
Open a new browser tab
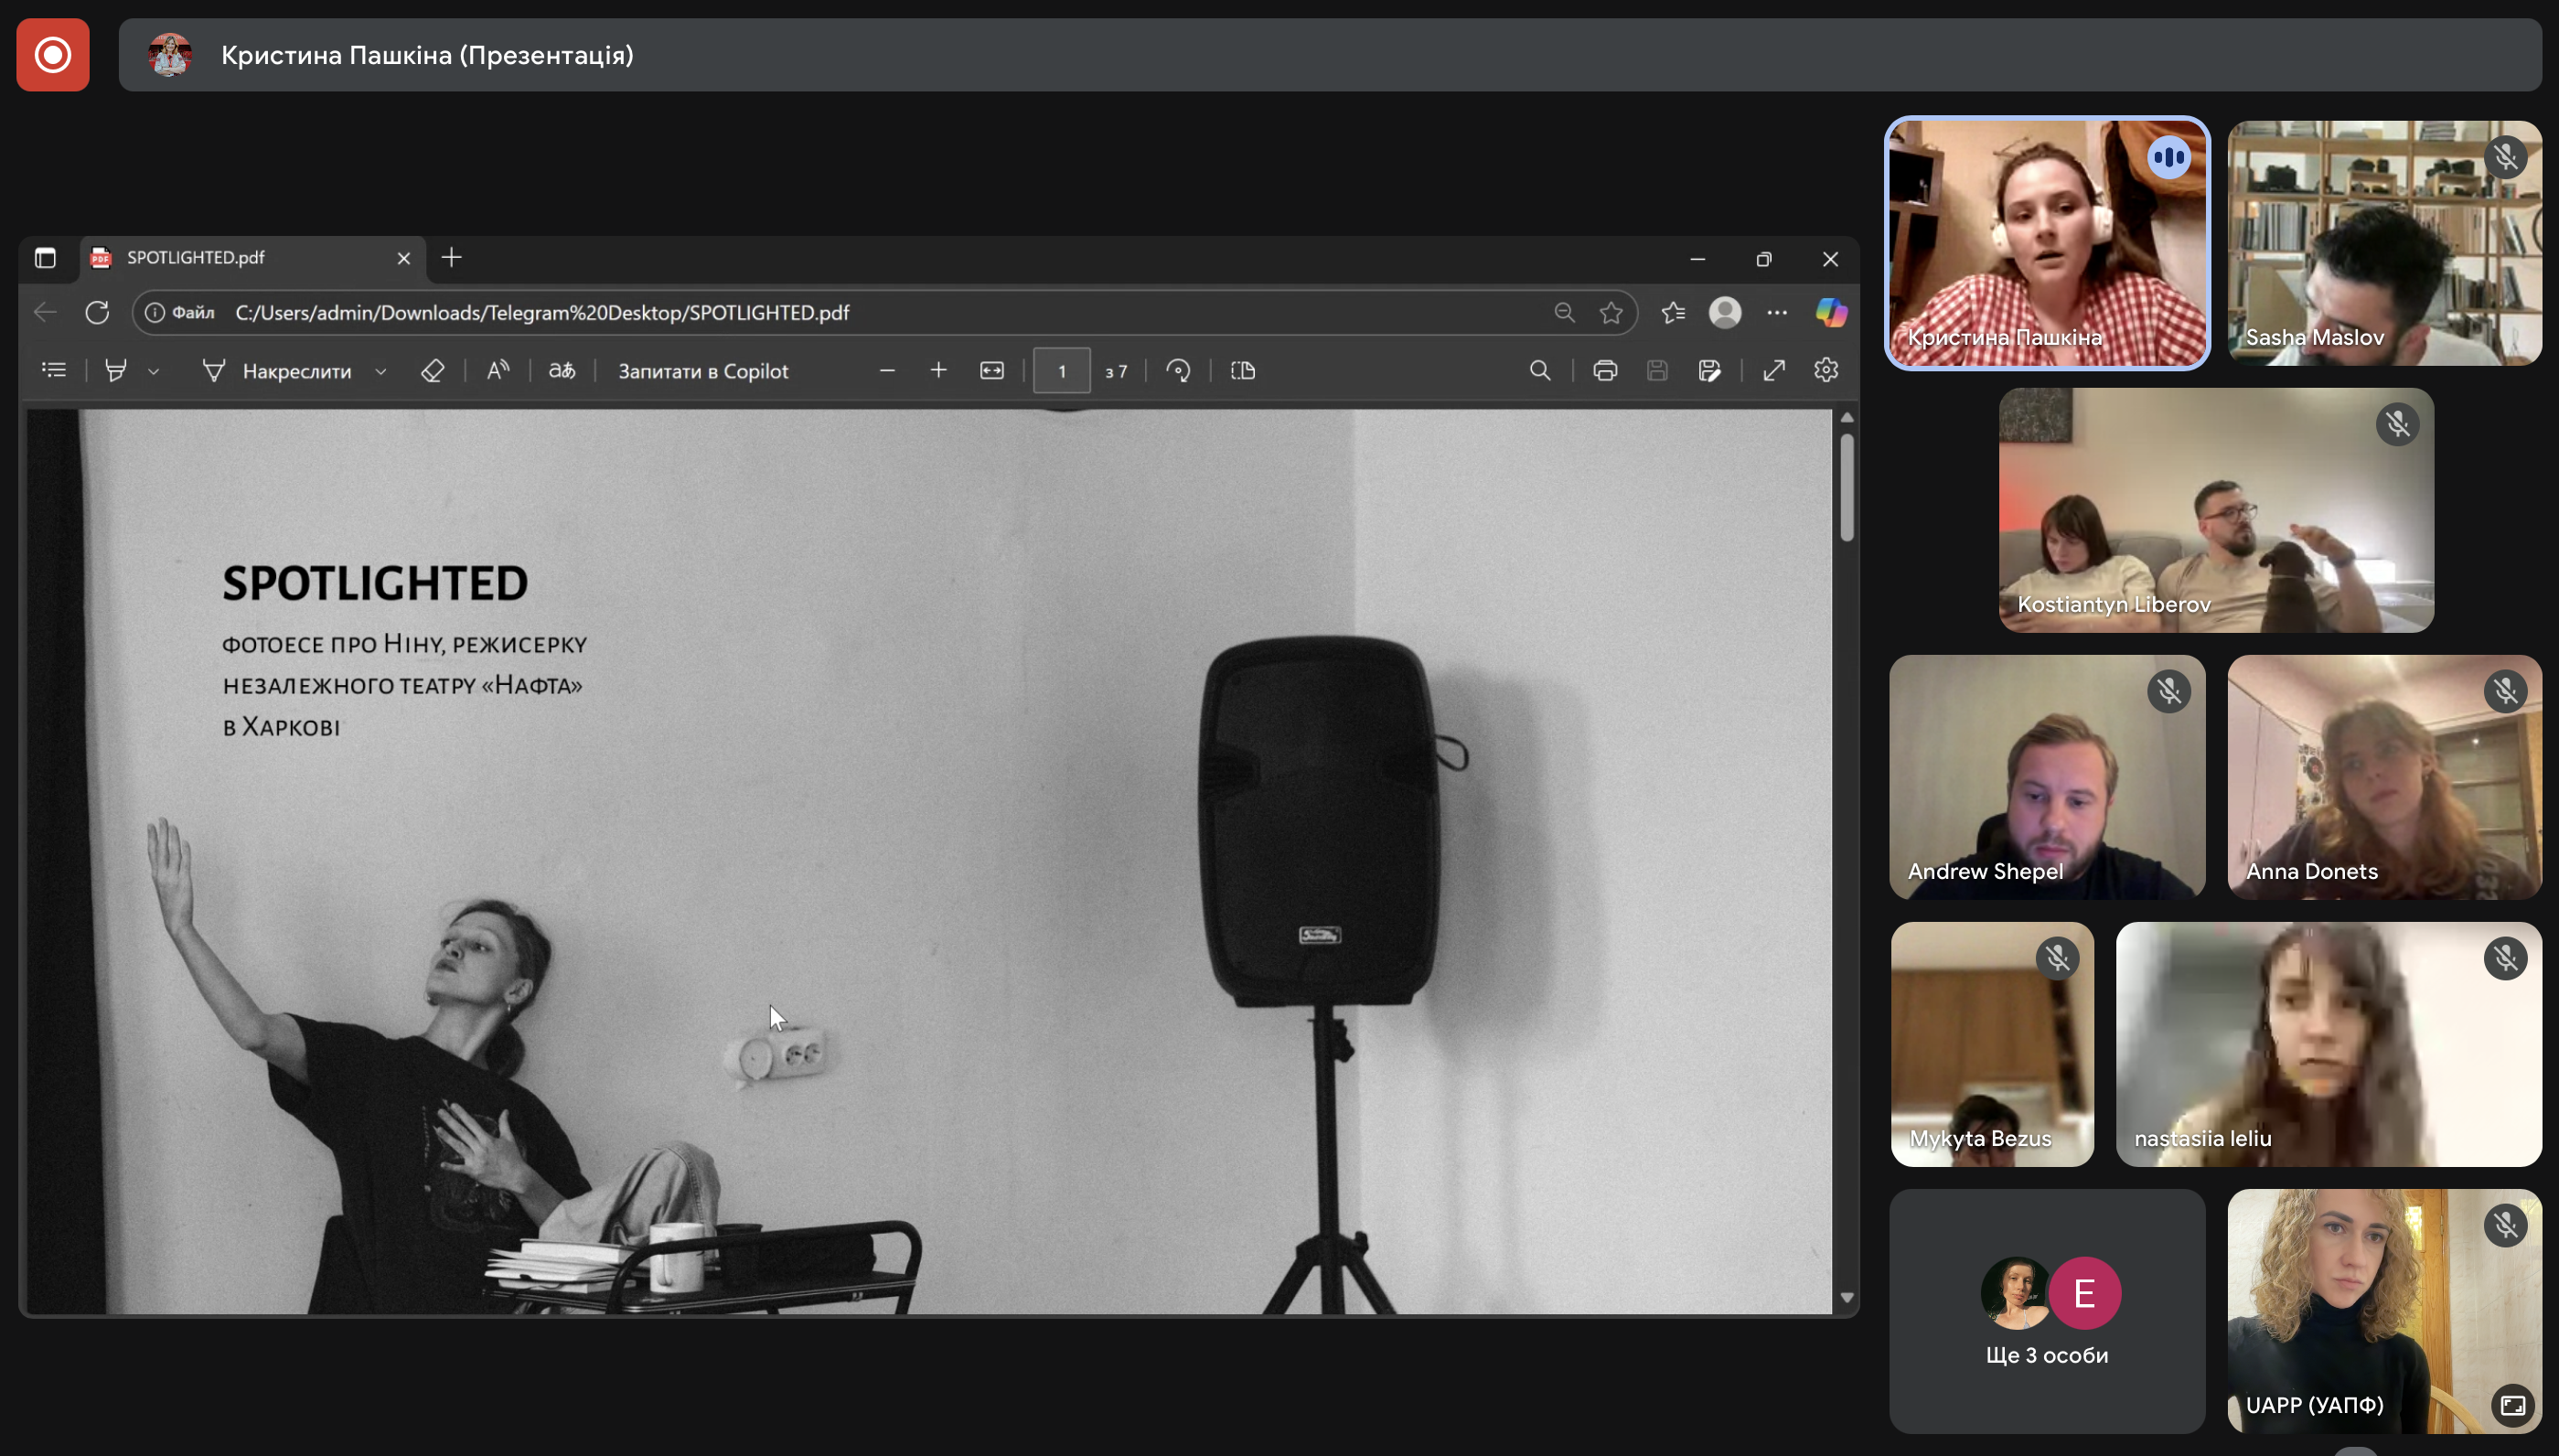tap(452, 258)
